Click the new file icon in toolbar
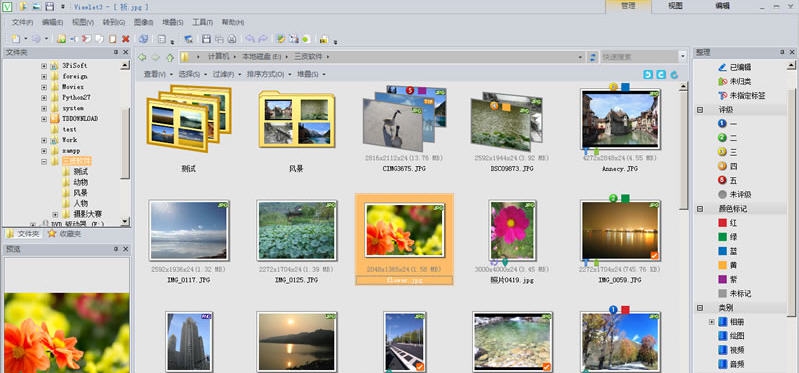This screenshot has width=799, height=373. click(16, 39)
